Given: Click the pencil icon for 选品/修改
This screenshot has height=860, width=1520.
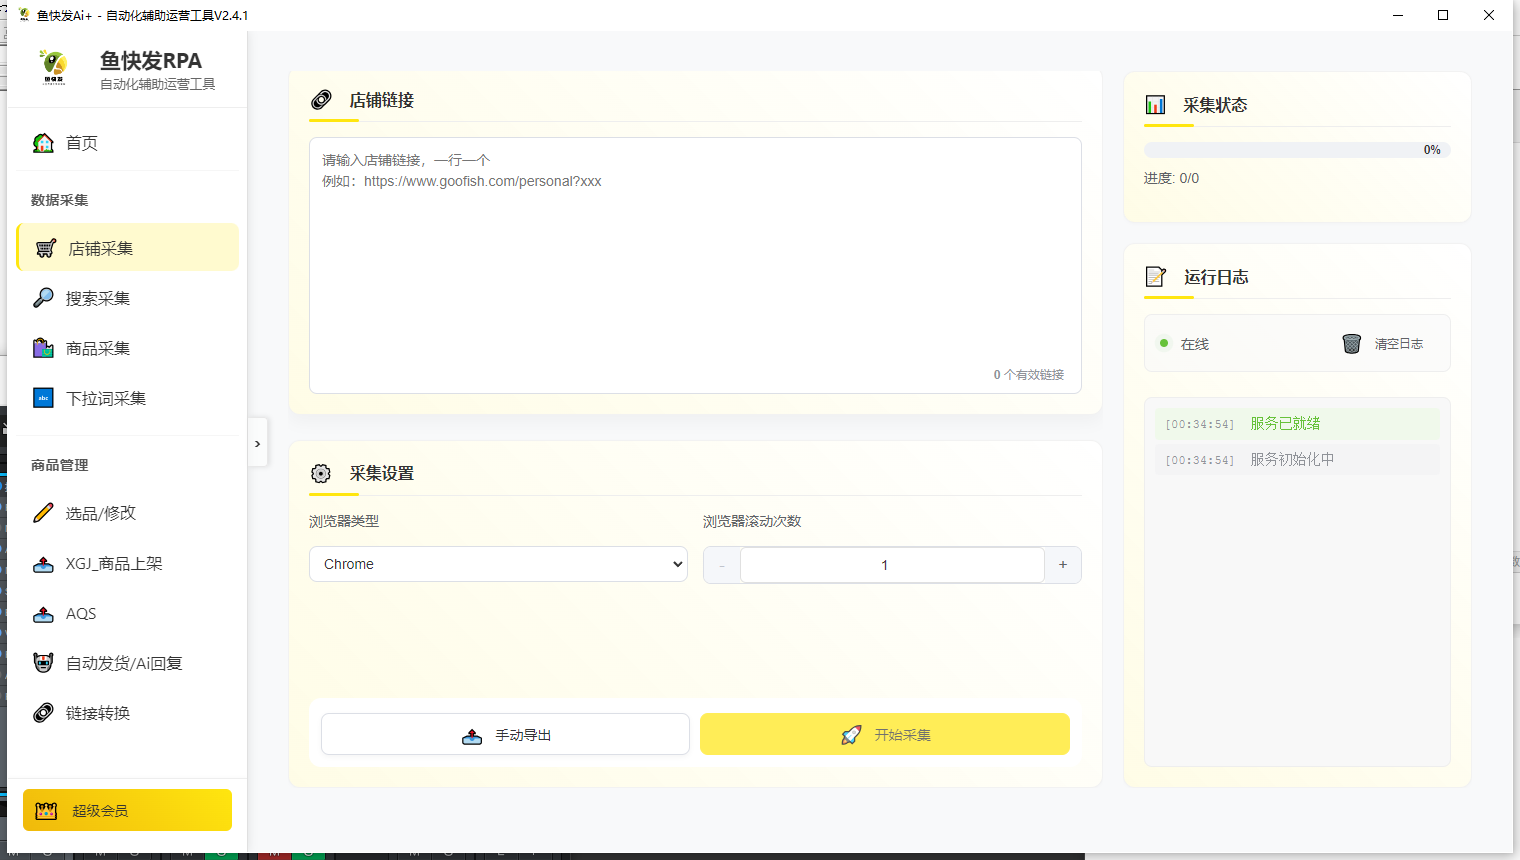Looking at the screenshot, I should 43,513.
